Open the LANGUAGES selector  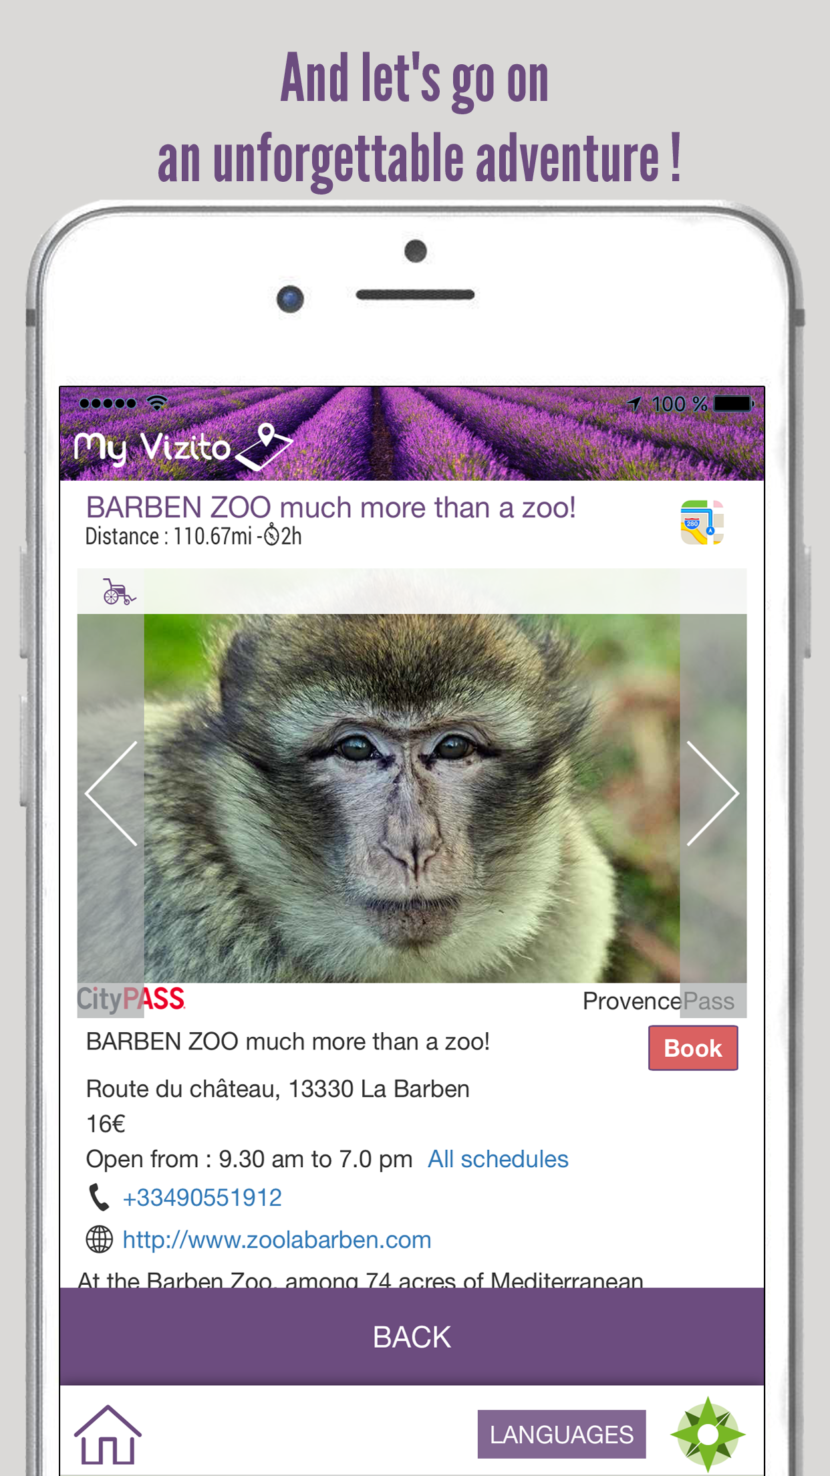pos(562,1434)
